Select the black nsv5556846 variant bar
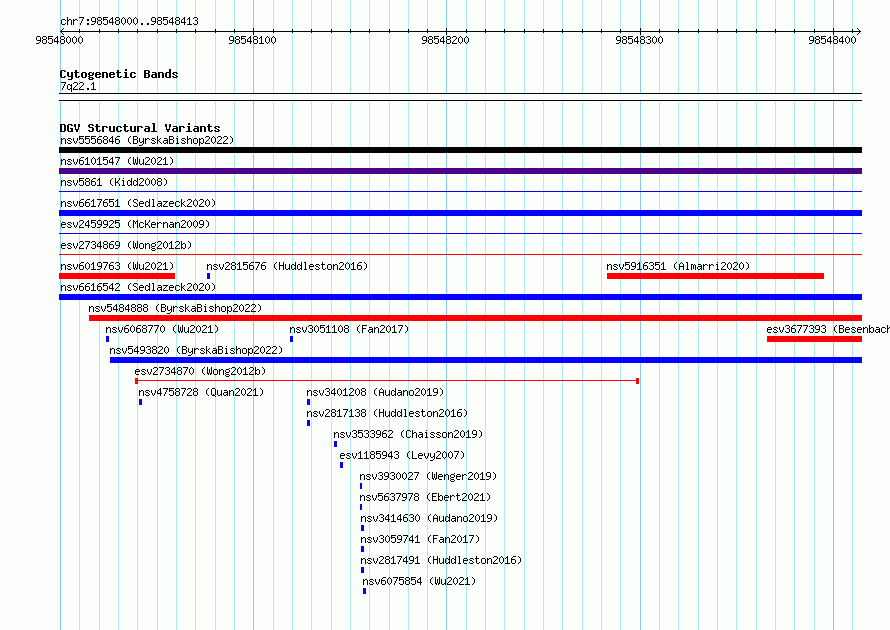This screenshot has height=630, width=890. [460, 150]
